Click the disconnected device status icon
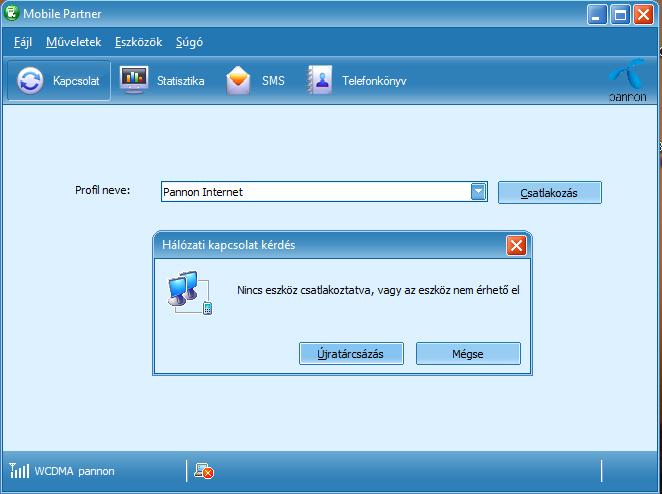The width and height of the screenshot is (662, 494). pos(204,471)
